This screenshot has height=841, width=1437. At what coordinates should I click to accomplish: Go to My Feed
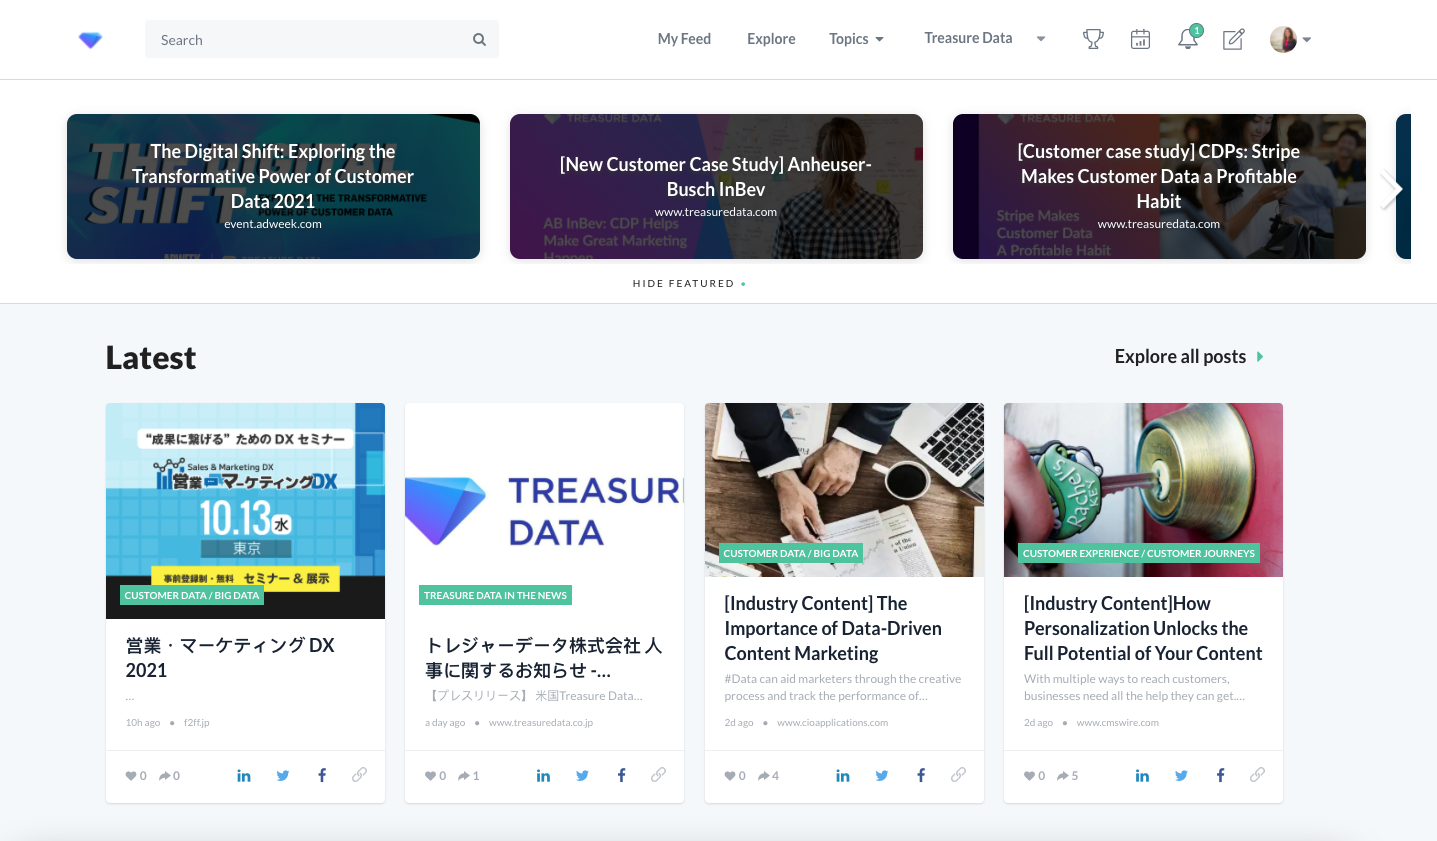[x=684, y=39]
